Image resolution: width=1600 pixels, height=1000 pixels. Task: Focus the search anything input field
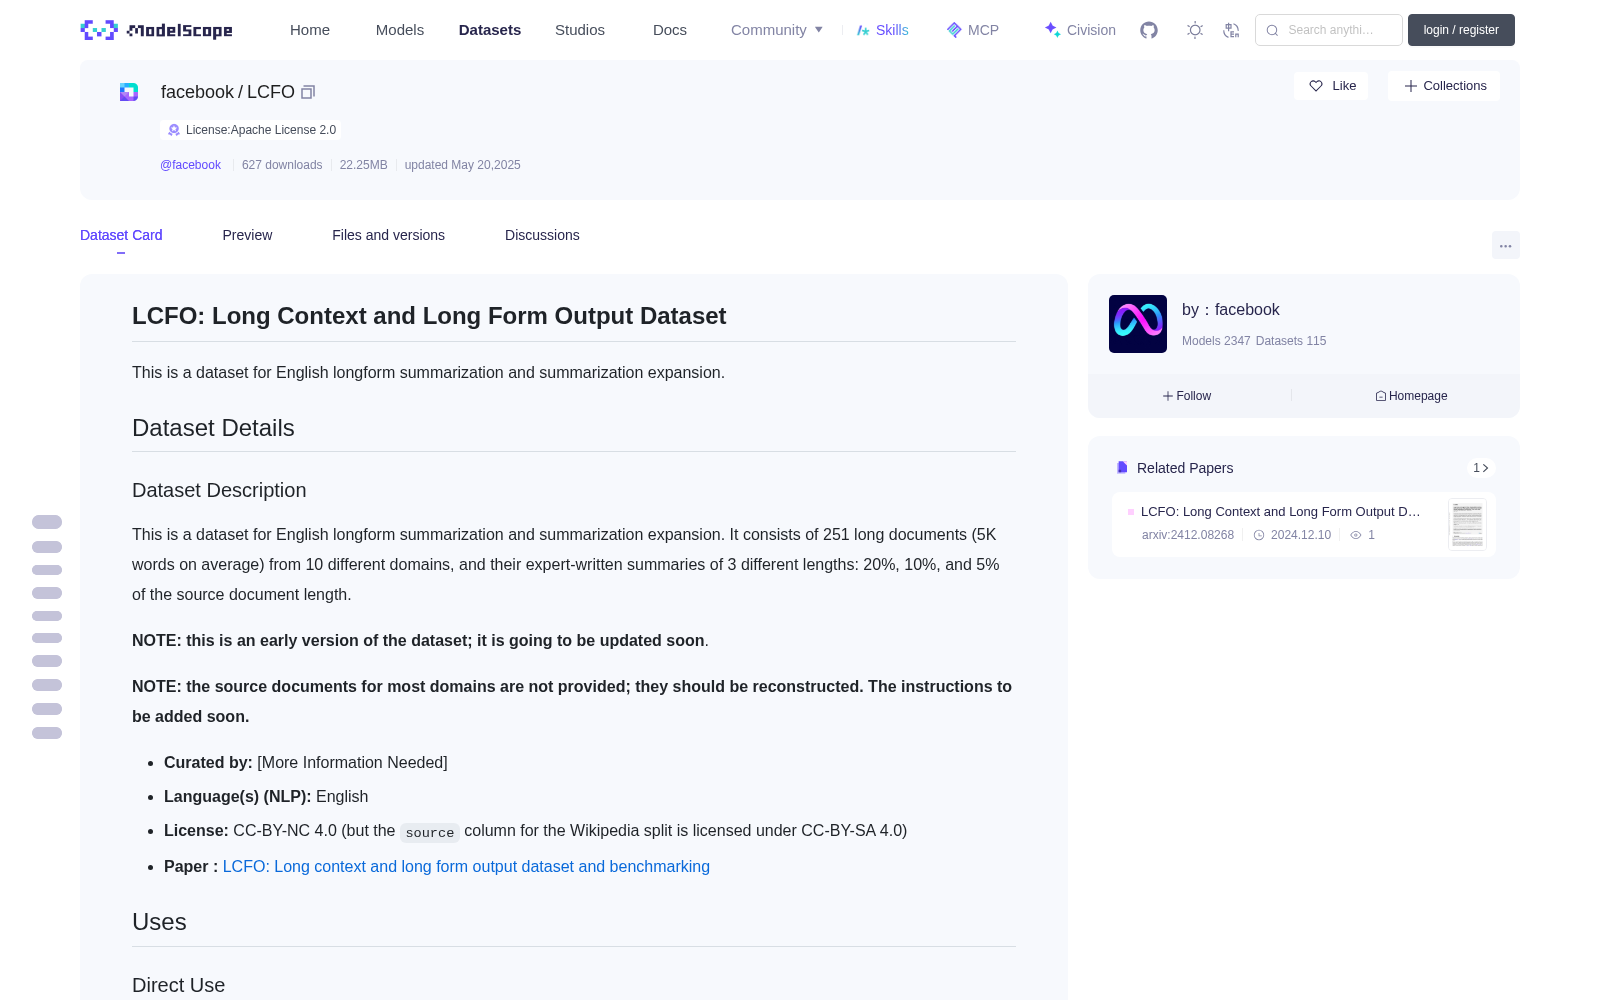click(x=1330, y=30)
